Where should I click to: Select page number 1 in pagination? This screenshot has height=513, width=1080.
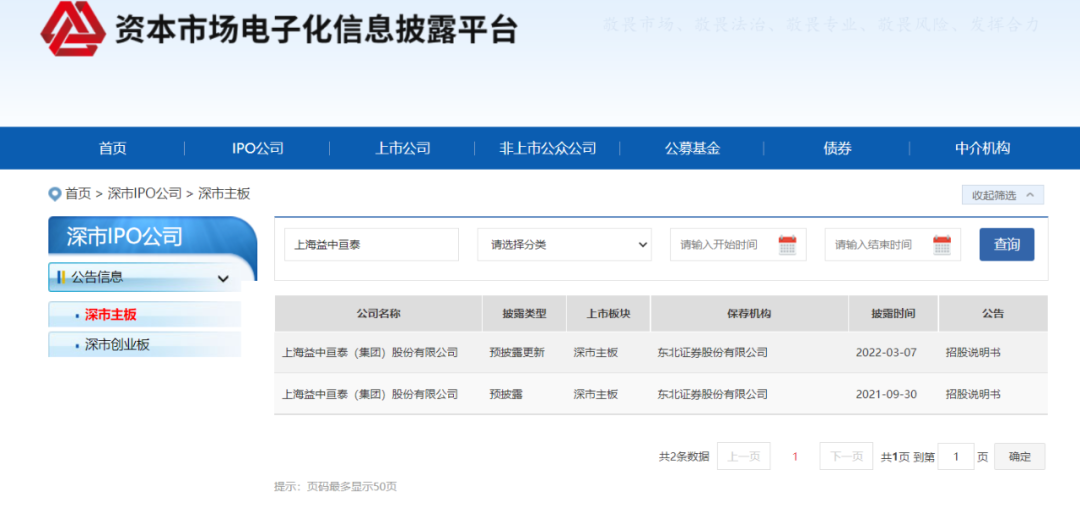tap(795, 457)
